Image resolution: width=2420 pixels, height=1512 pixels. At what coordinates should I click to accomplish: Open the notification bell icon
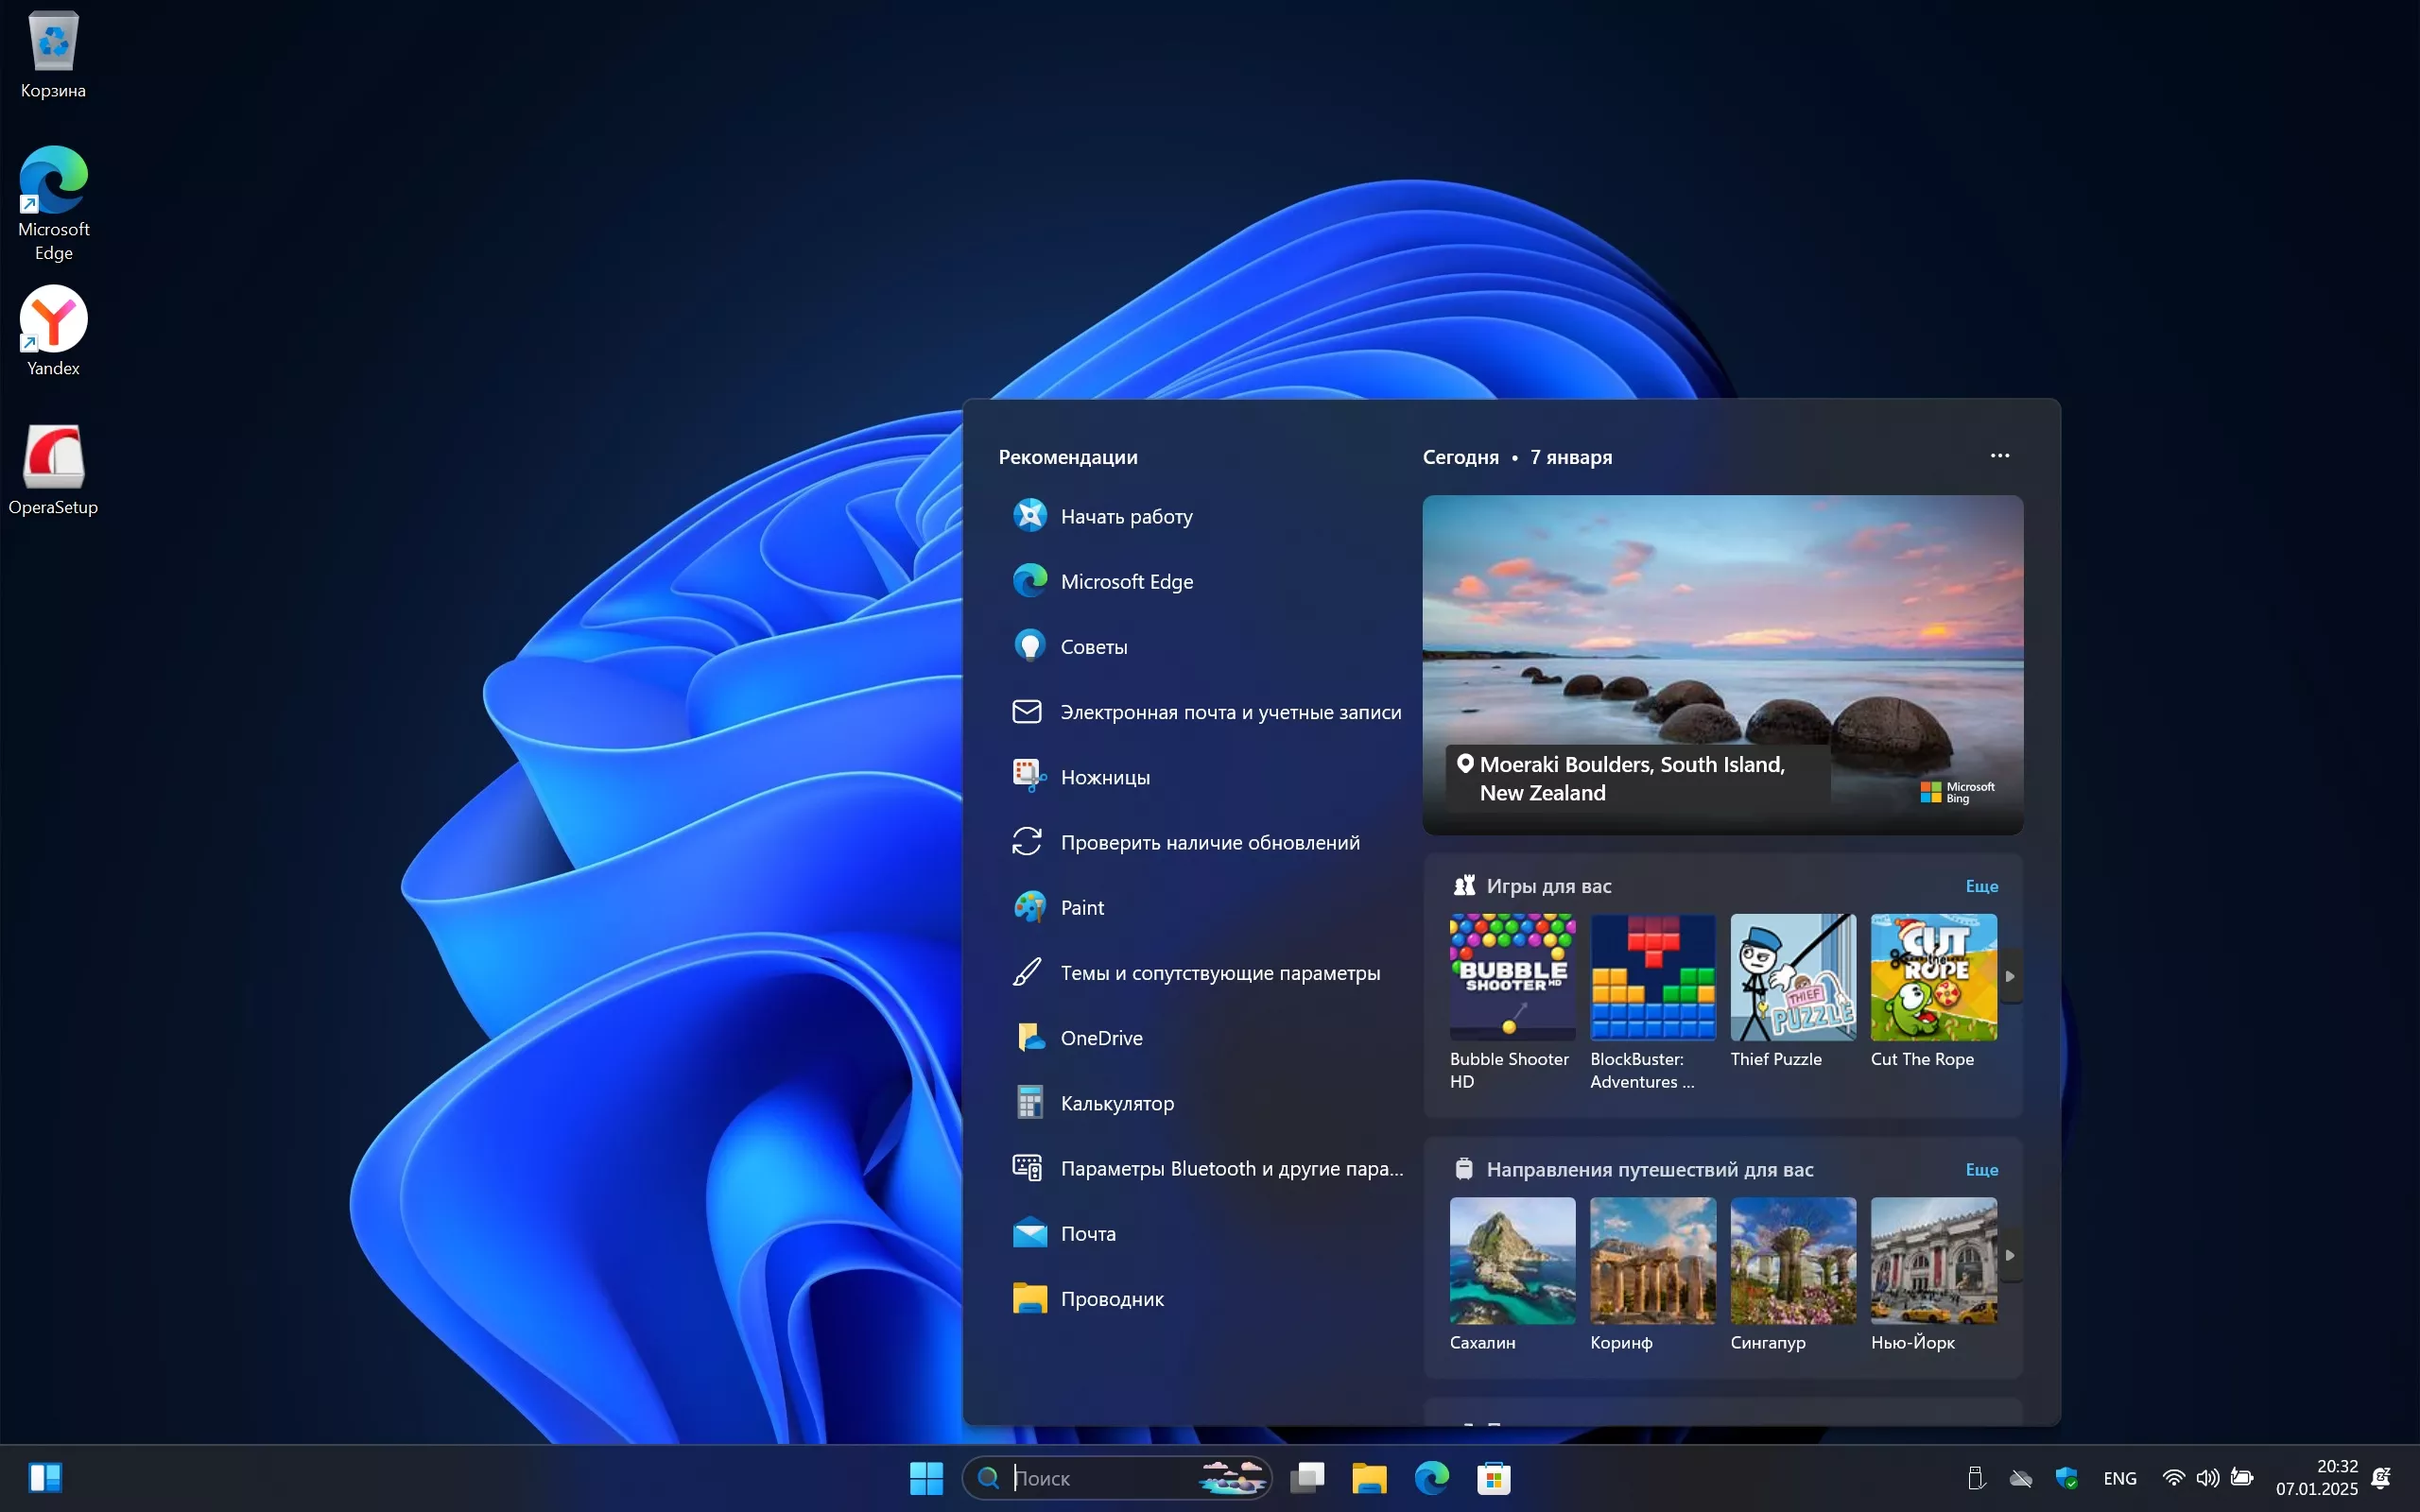[2381, 1477]
